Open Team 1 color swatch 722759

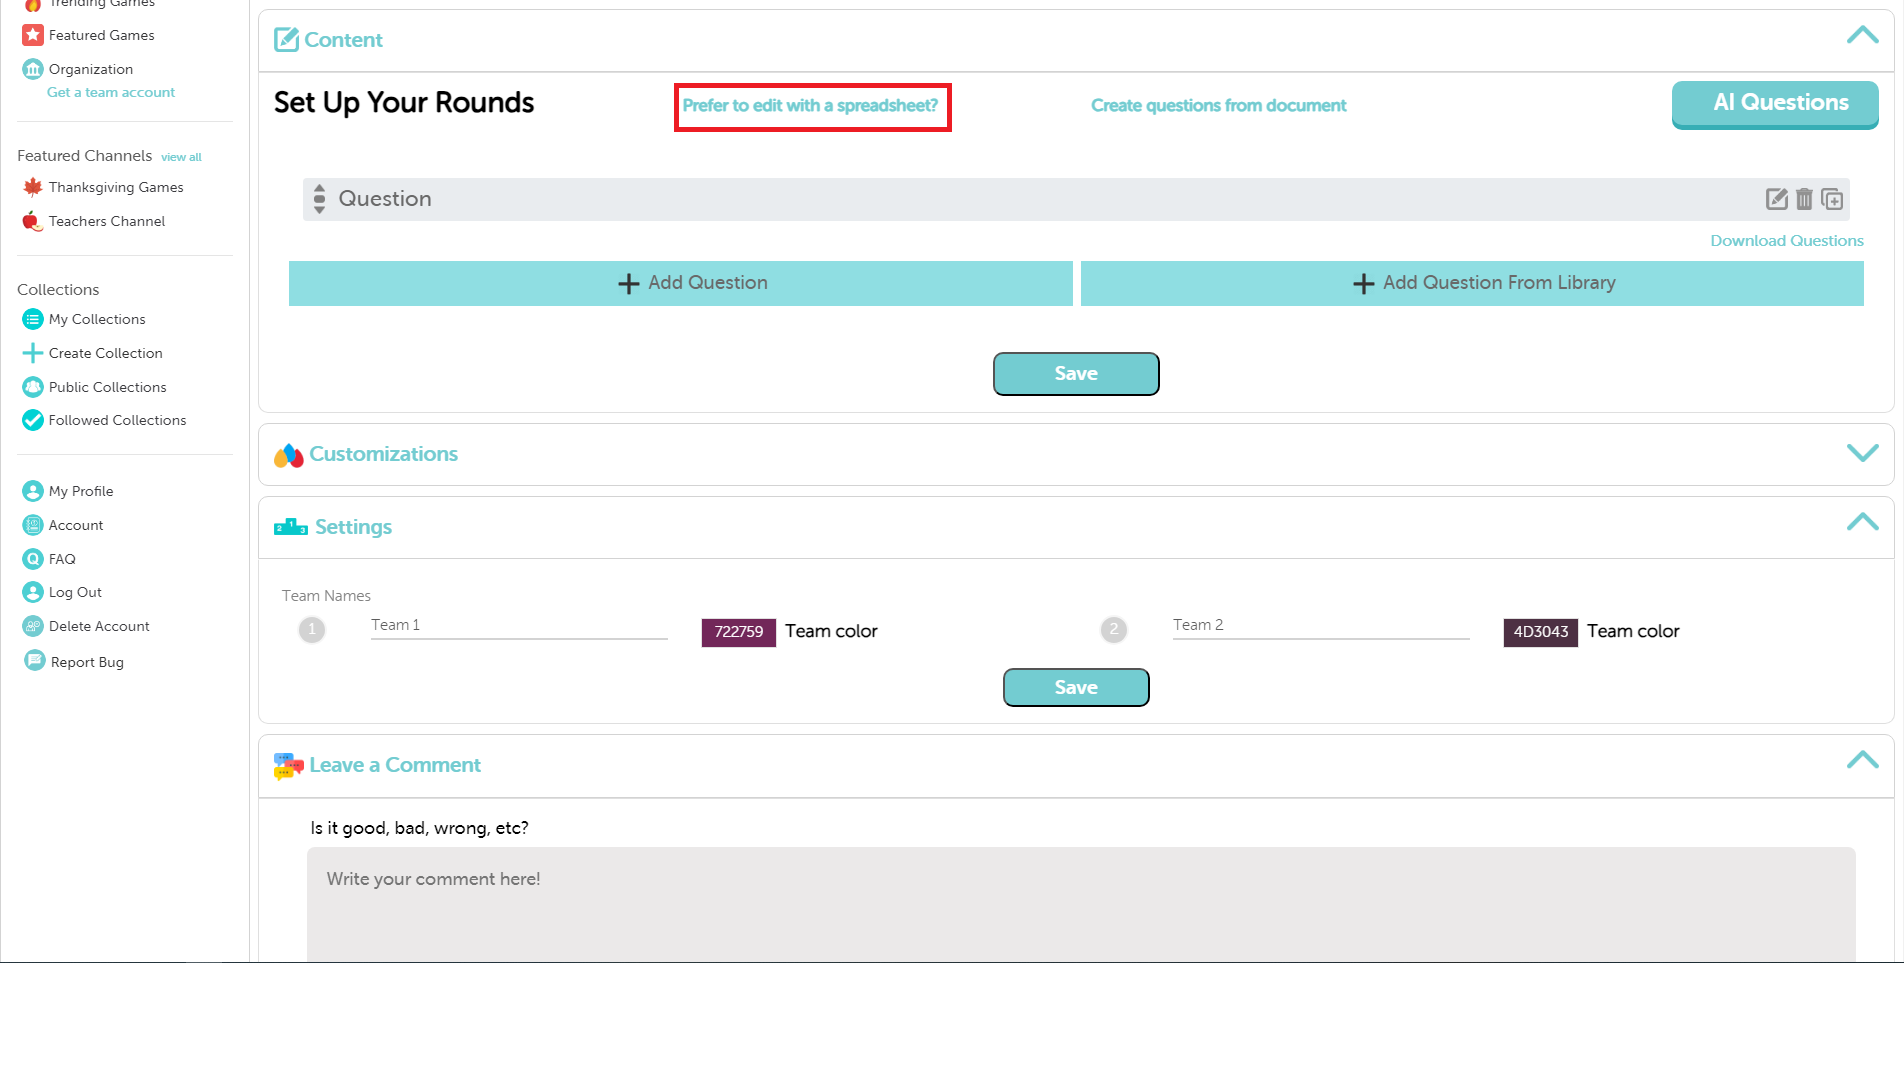[x=738, y=632]
